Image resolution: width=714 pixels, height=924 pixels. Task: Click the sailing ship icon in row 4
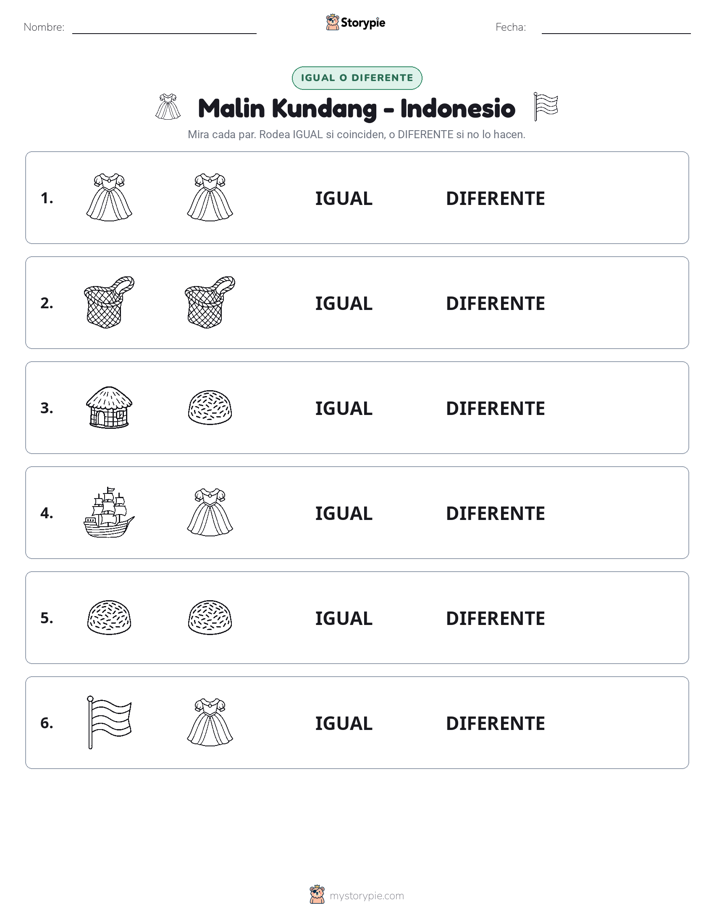(x=109, y=513)
